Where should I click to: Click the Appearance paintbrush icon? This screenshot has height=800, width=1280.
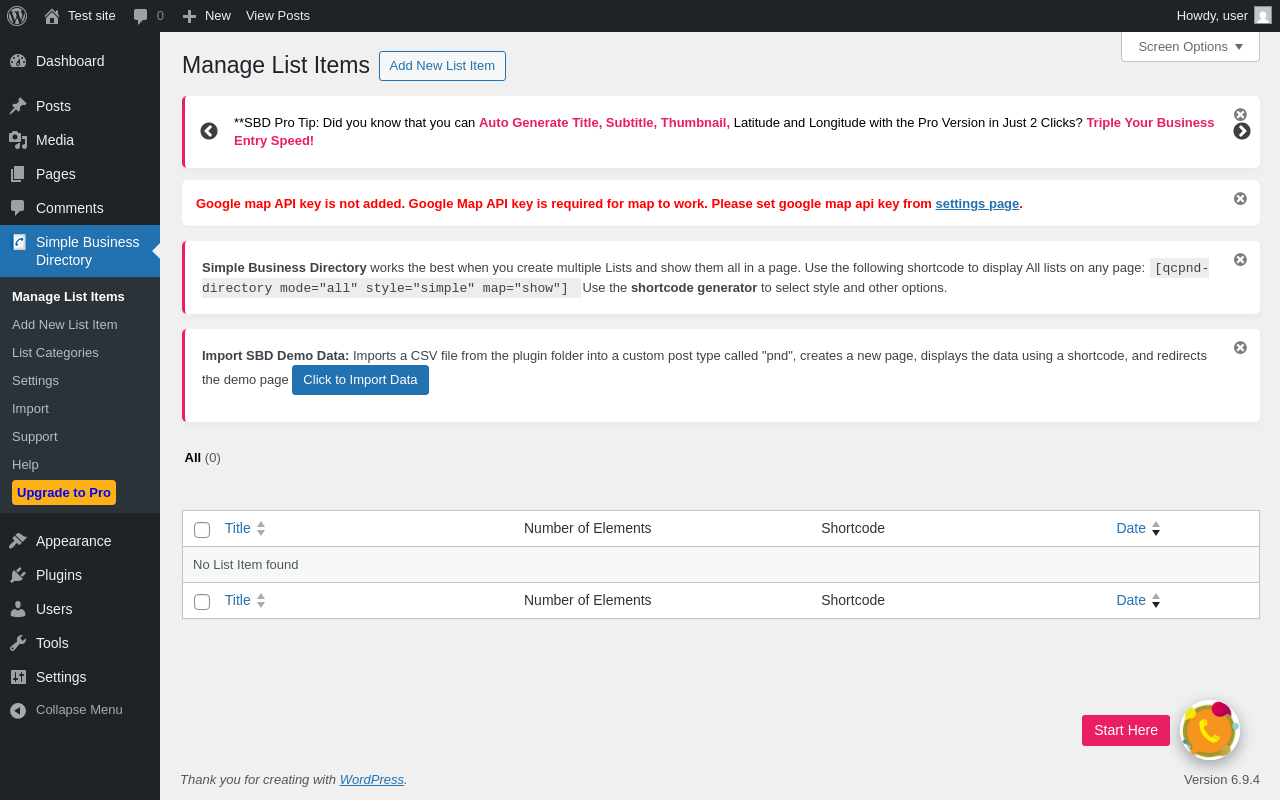(x=18, y=541)
